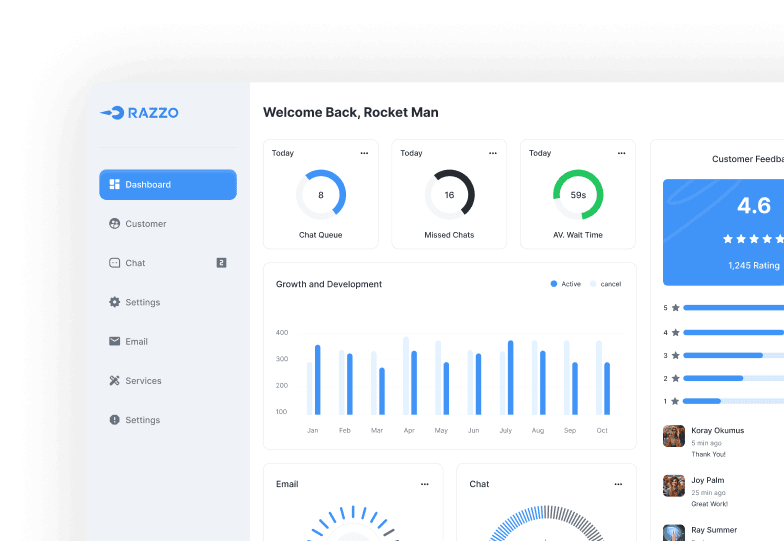Click the Email card title
The width and height of the screenshot is (784, 541).
[x=287, y=484]
